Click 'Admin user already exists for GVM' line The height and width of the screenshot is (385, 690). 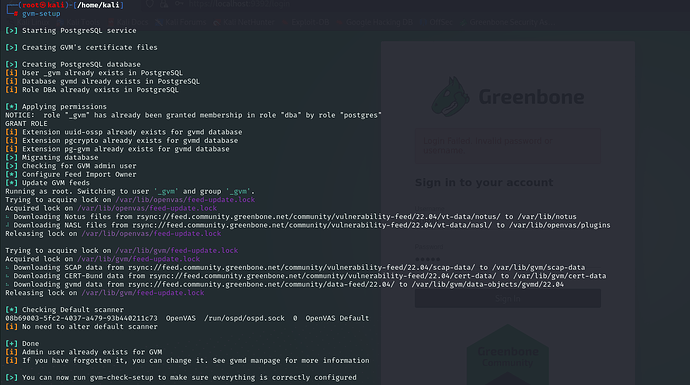tap(84, 352)
